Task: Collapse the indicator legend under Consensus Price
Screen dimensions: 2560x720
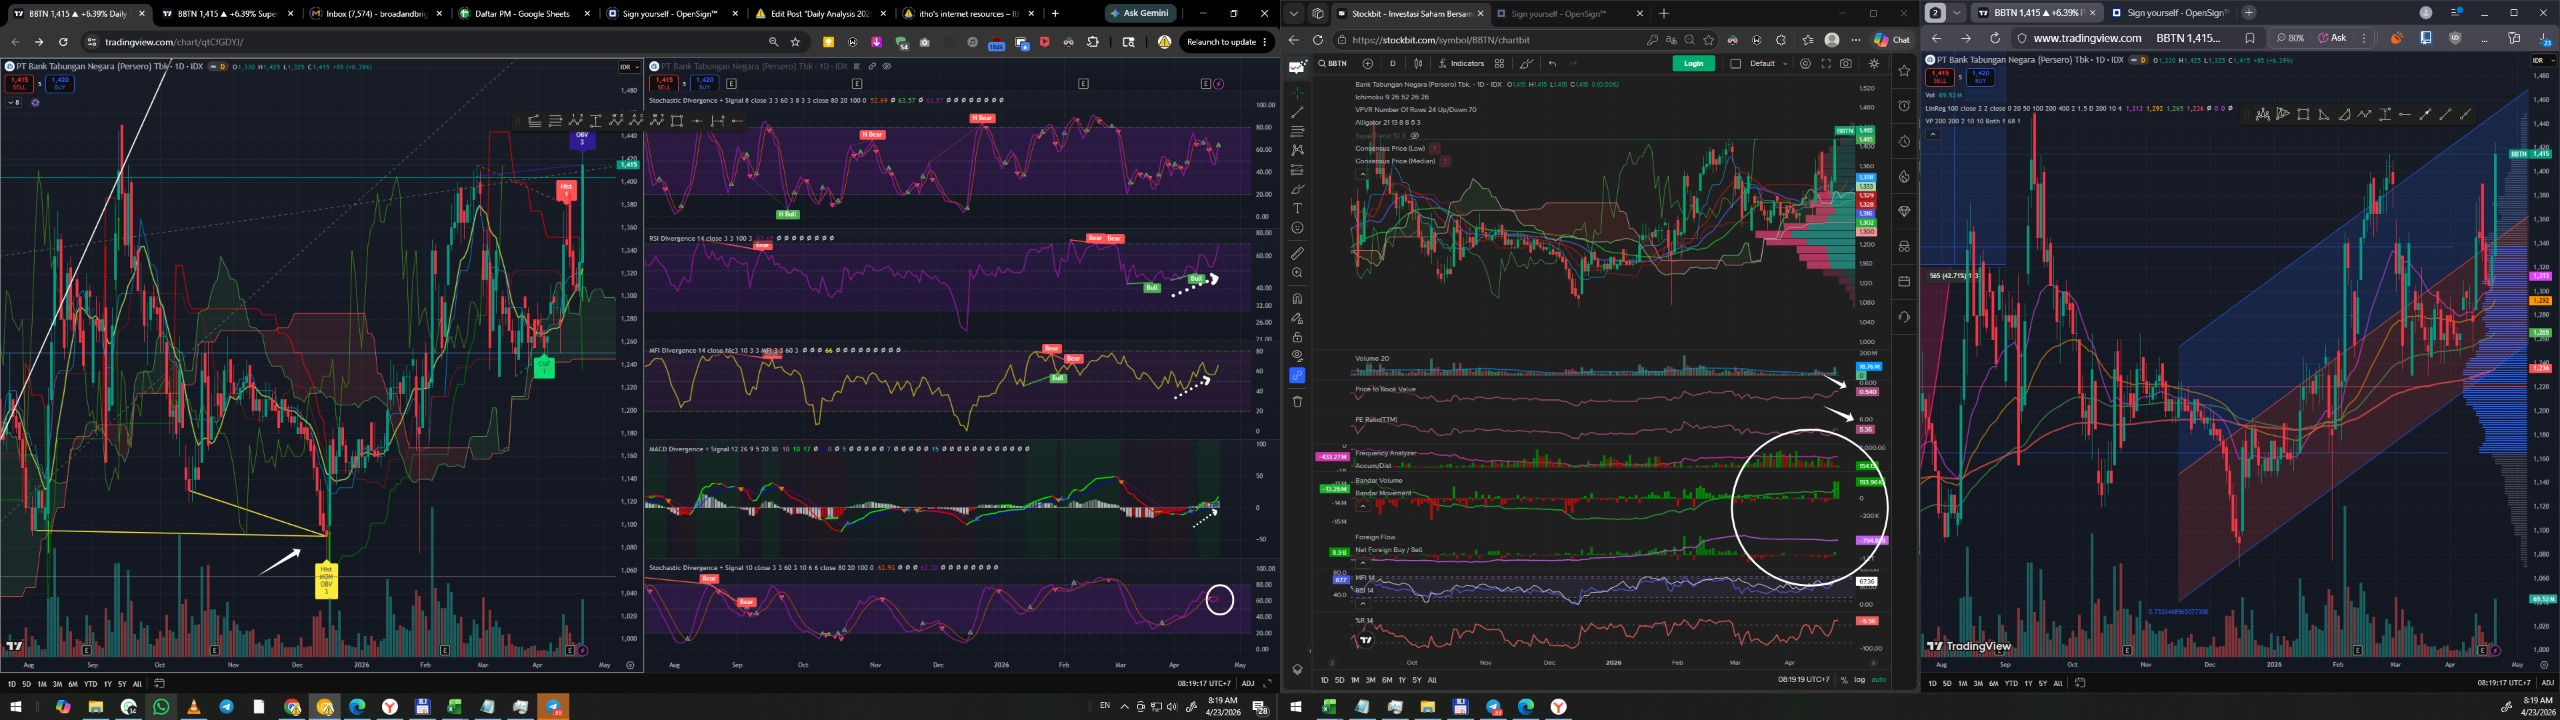Action: [1361, 174]
